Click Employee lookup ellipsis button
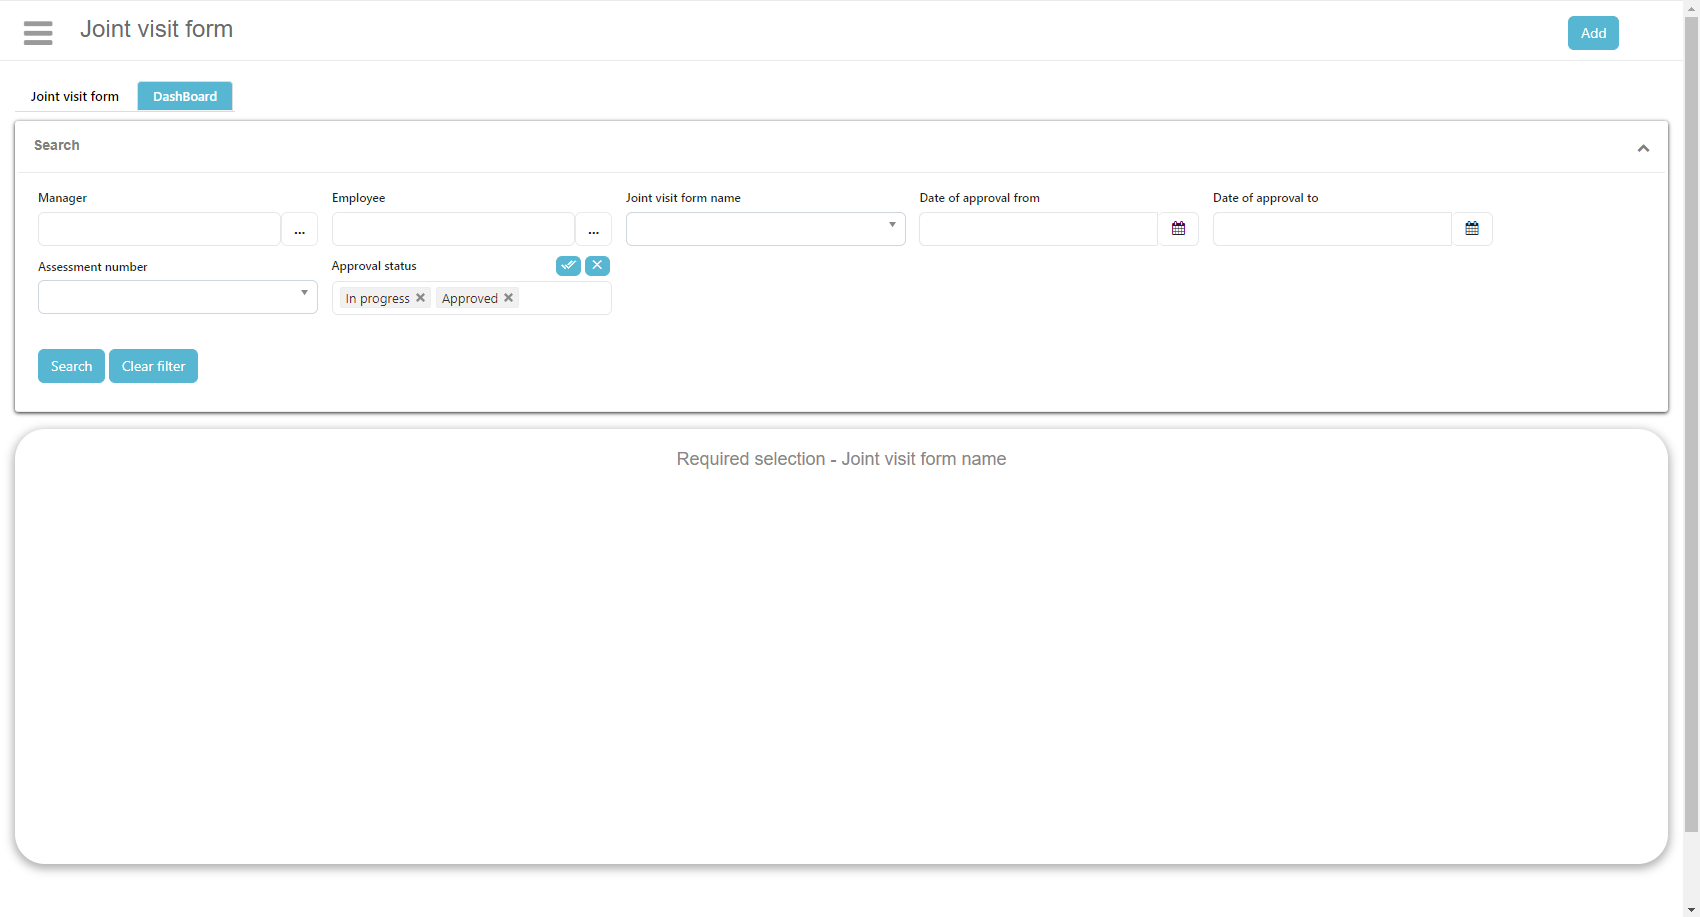1700x917 pixels. click(593, 229)
